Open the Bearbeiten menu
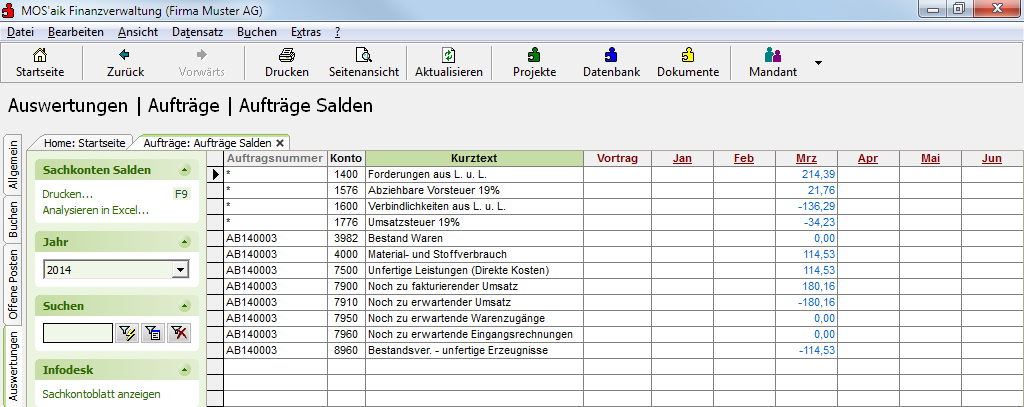The height and width of the screenshot is (407, 1024). 76,32
